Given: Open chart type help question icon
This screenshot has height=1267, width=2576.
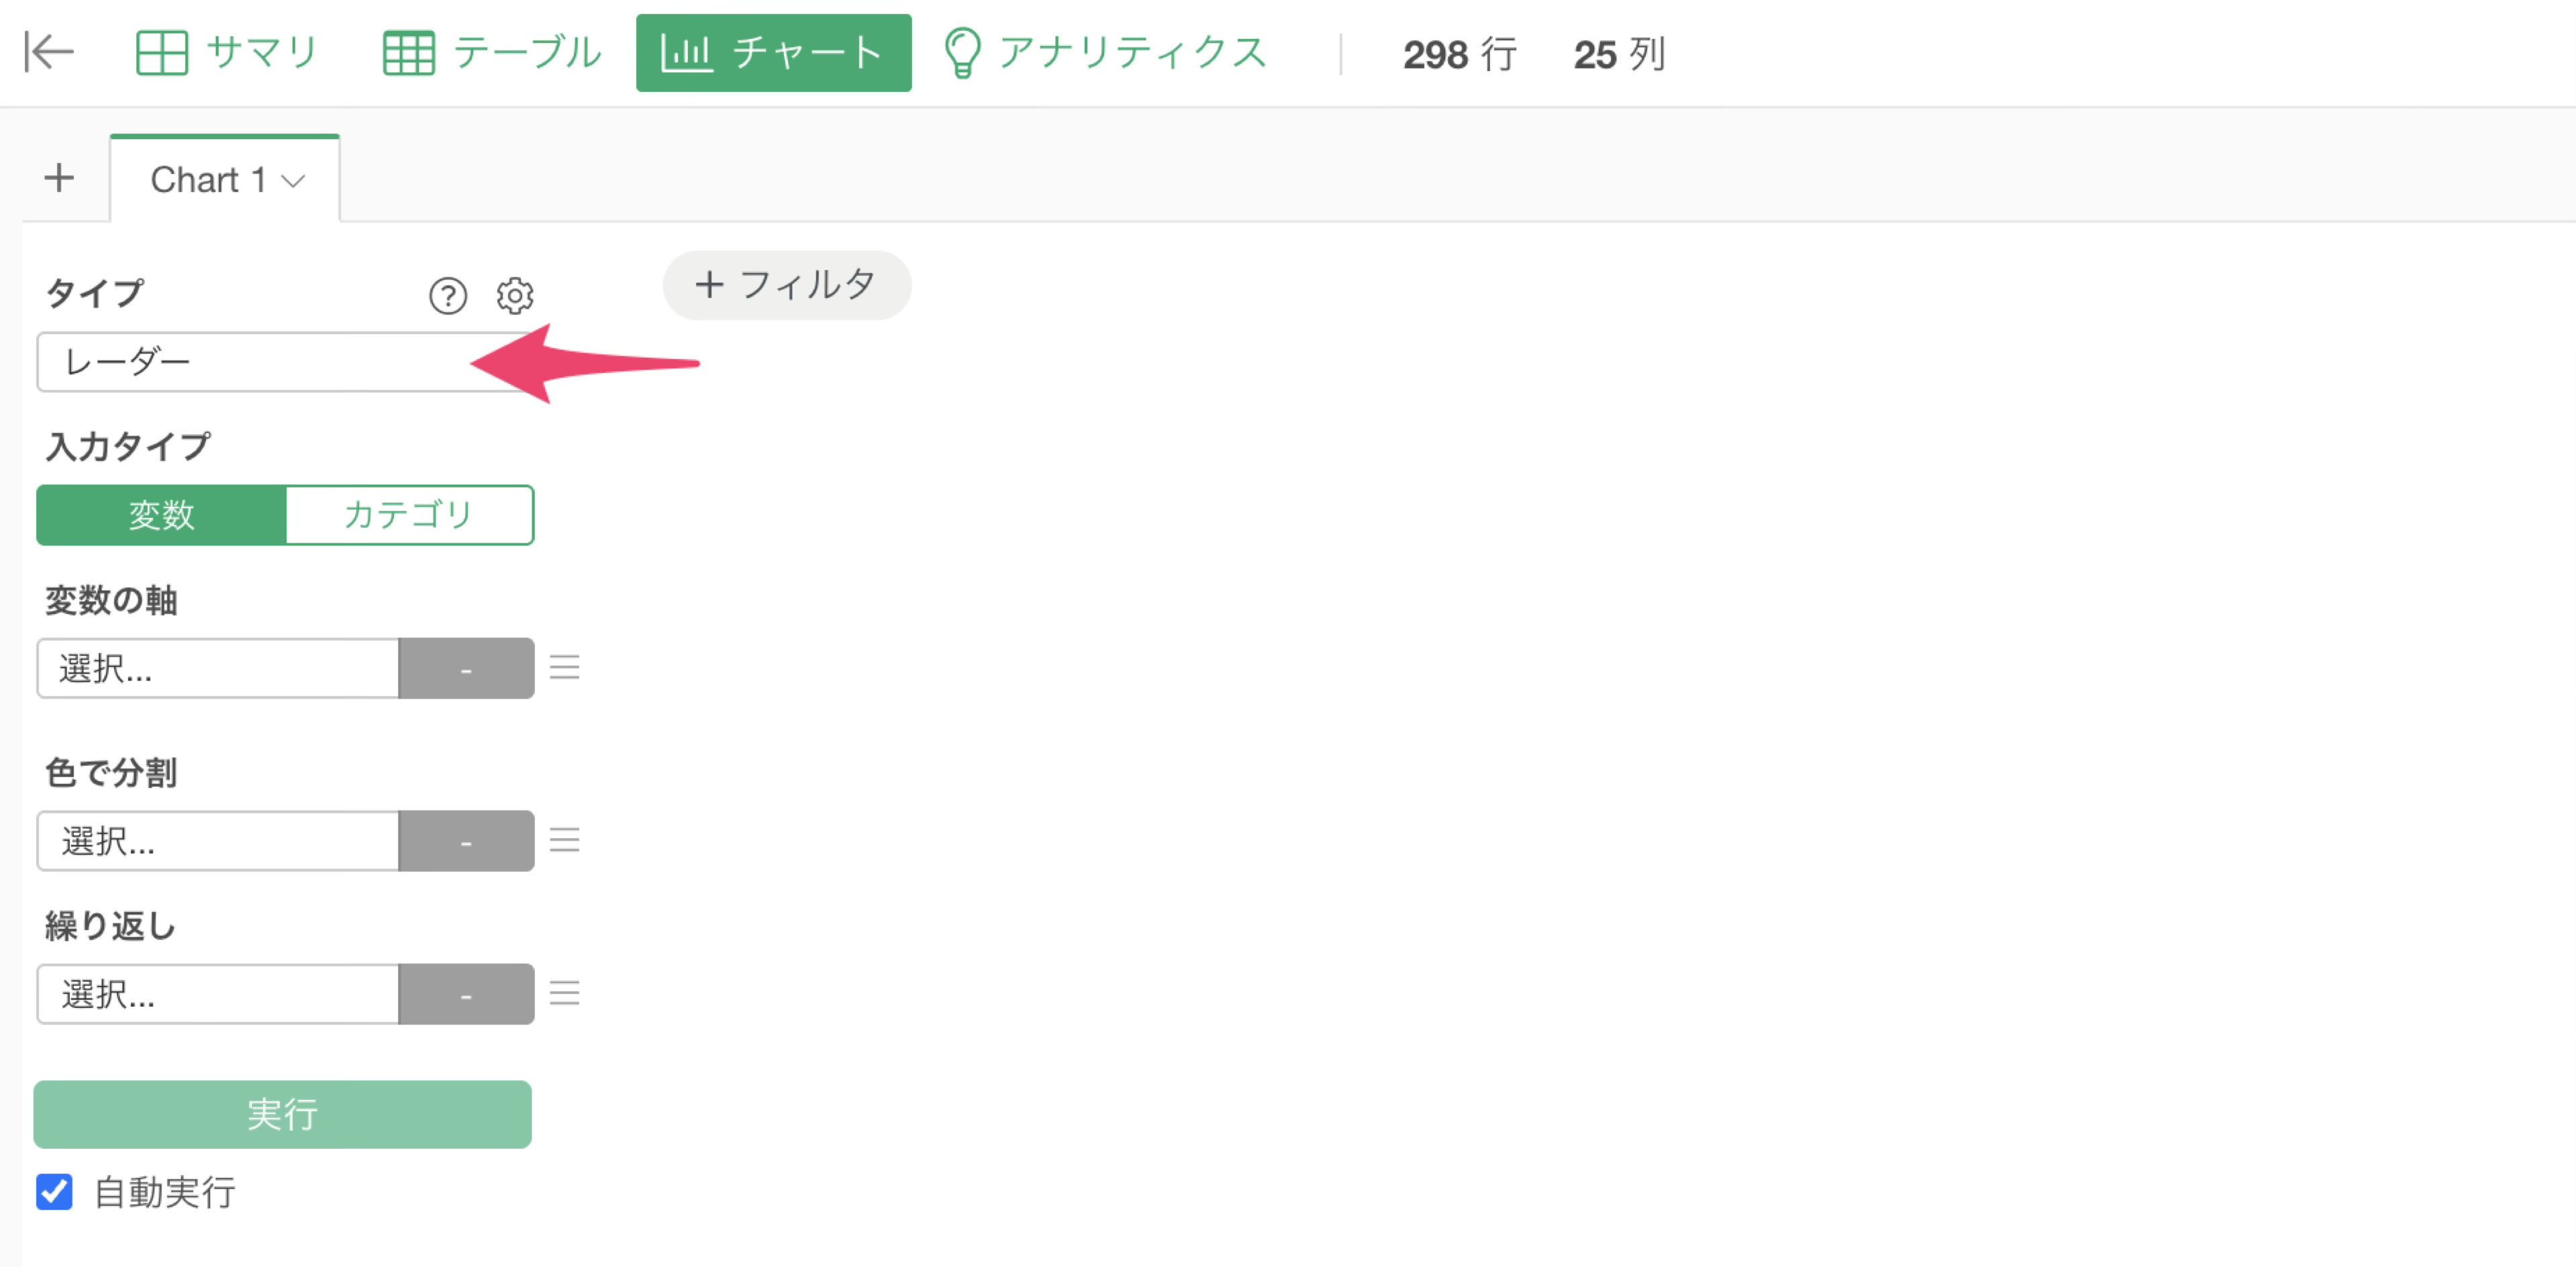Looking at the screenshot, I should pyautogui.click(x=447, y=296).
